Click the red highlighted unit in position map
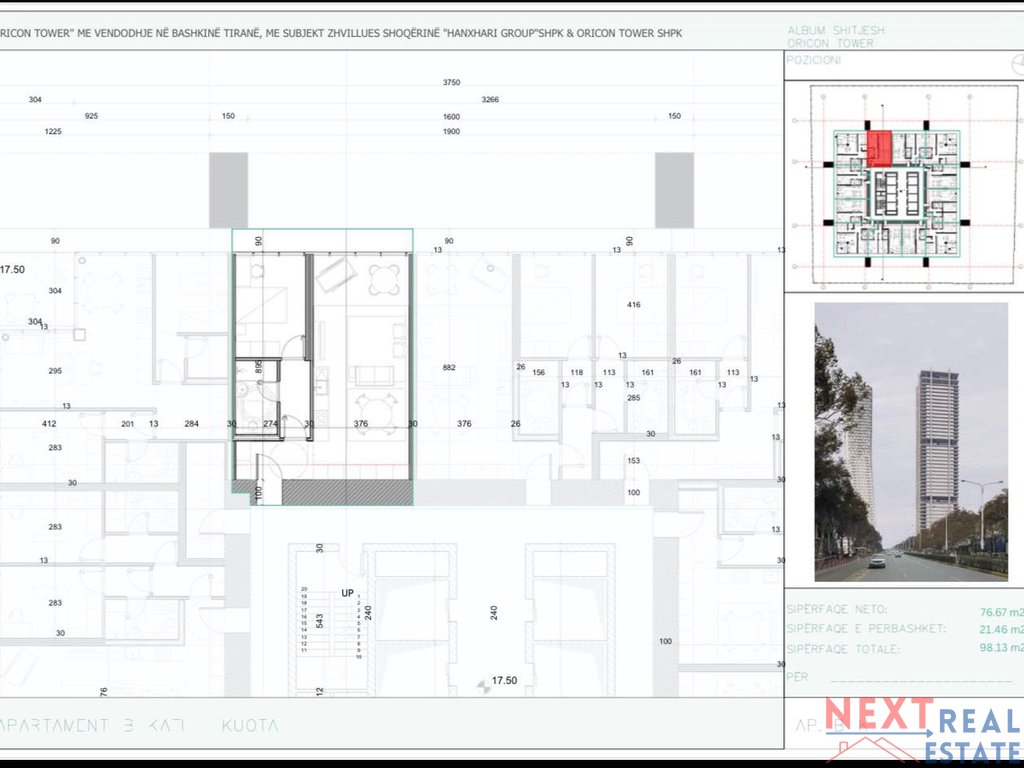 click(879, 148)
